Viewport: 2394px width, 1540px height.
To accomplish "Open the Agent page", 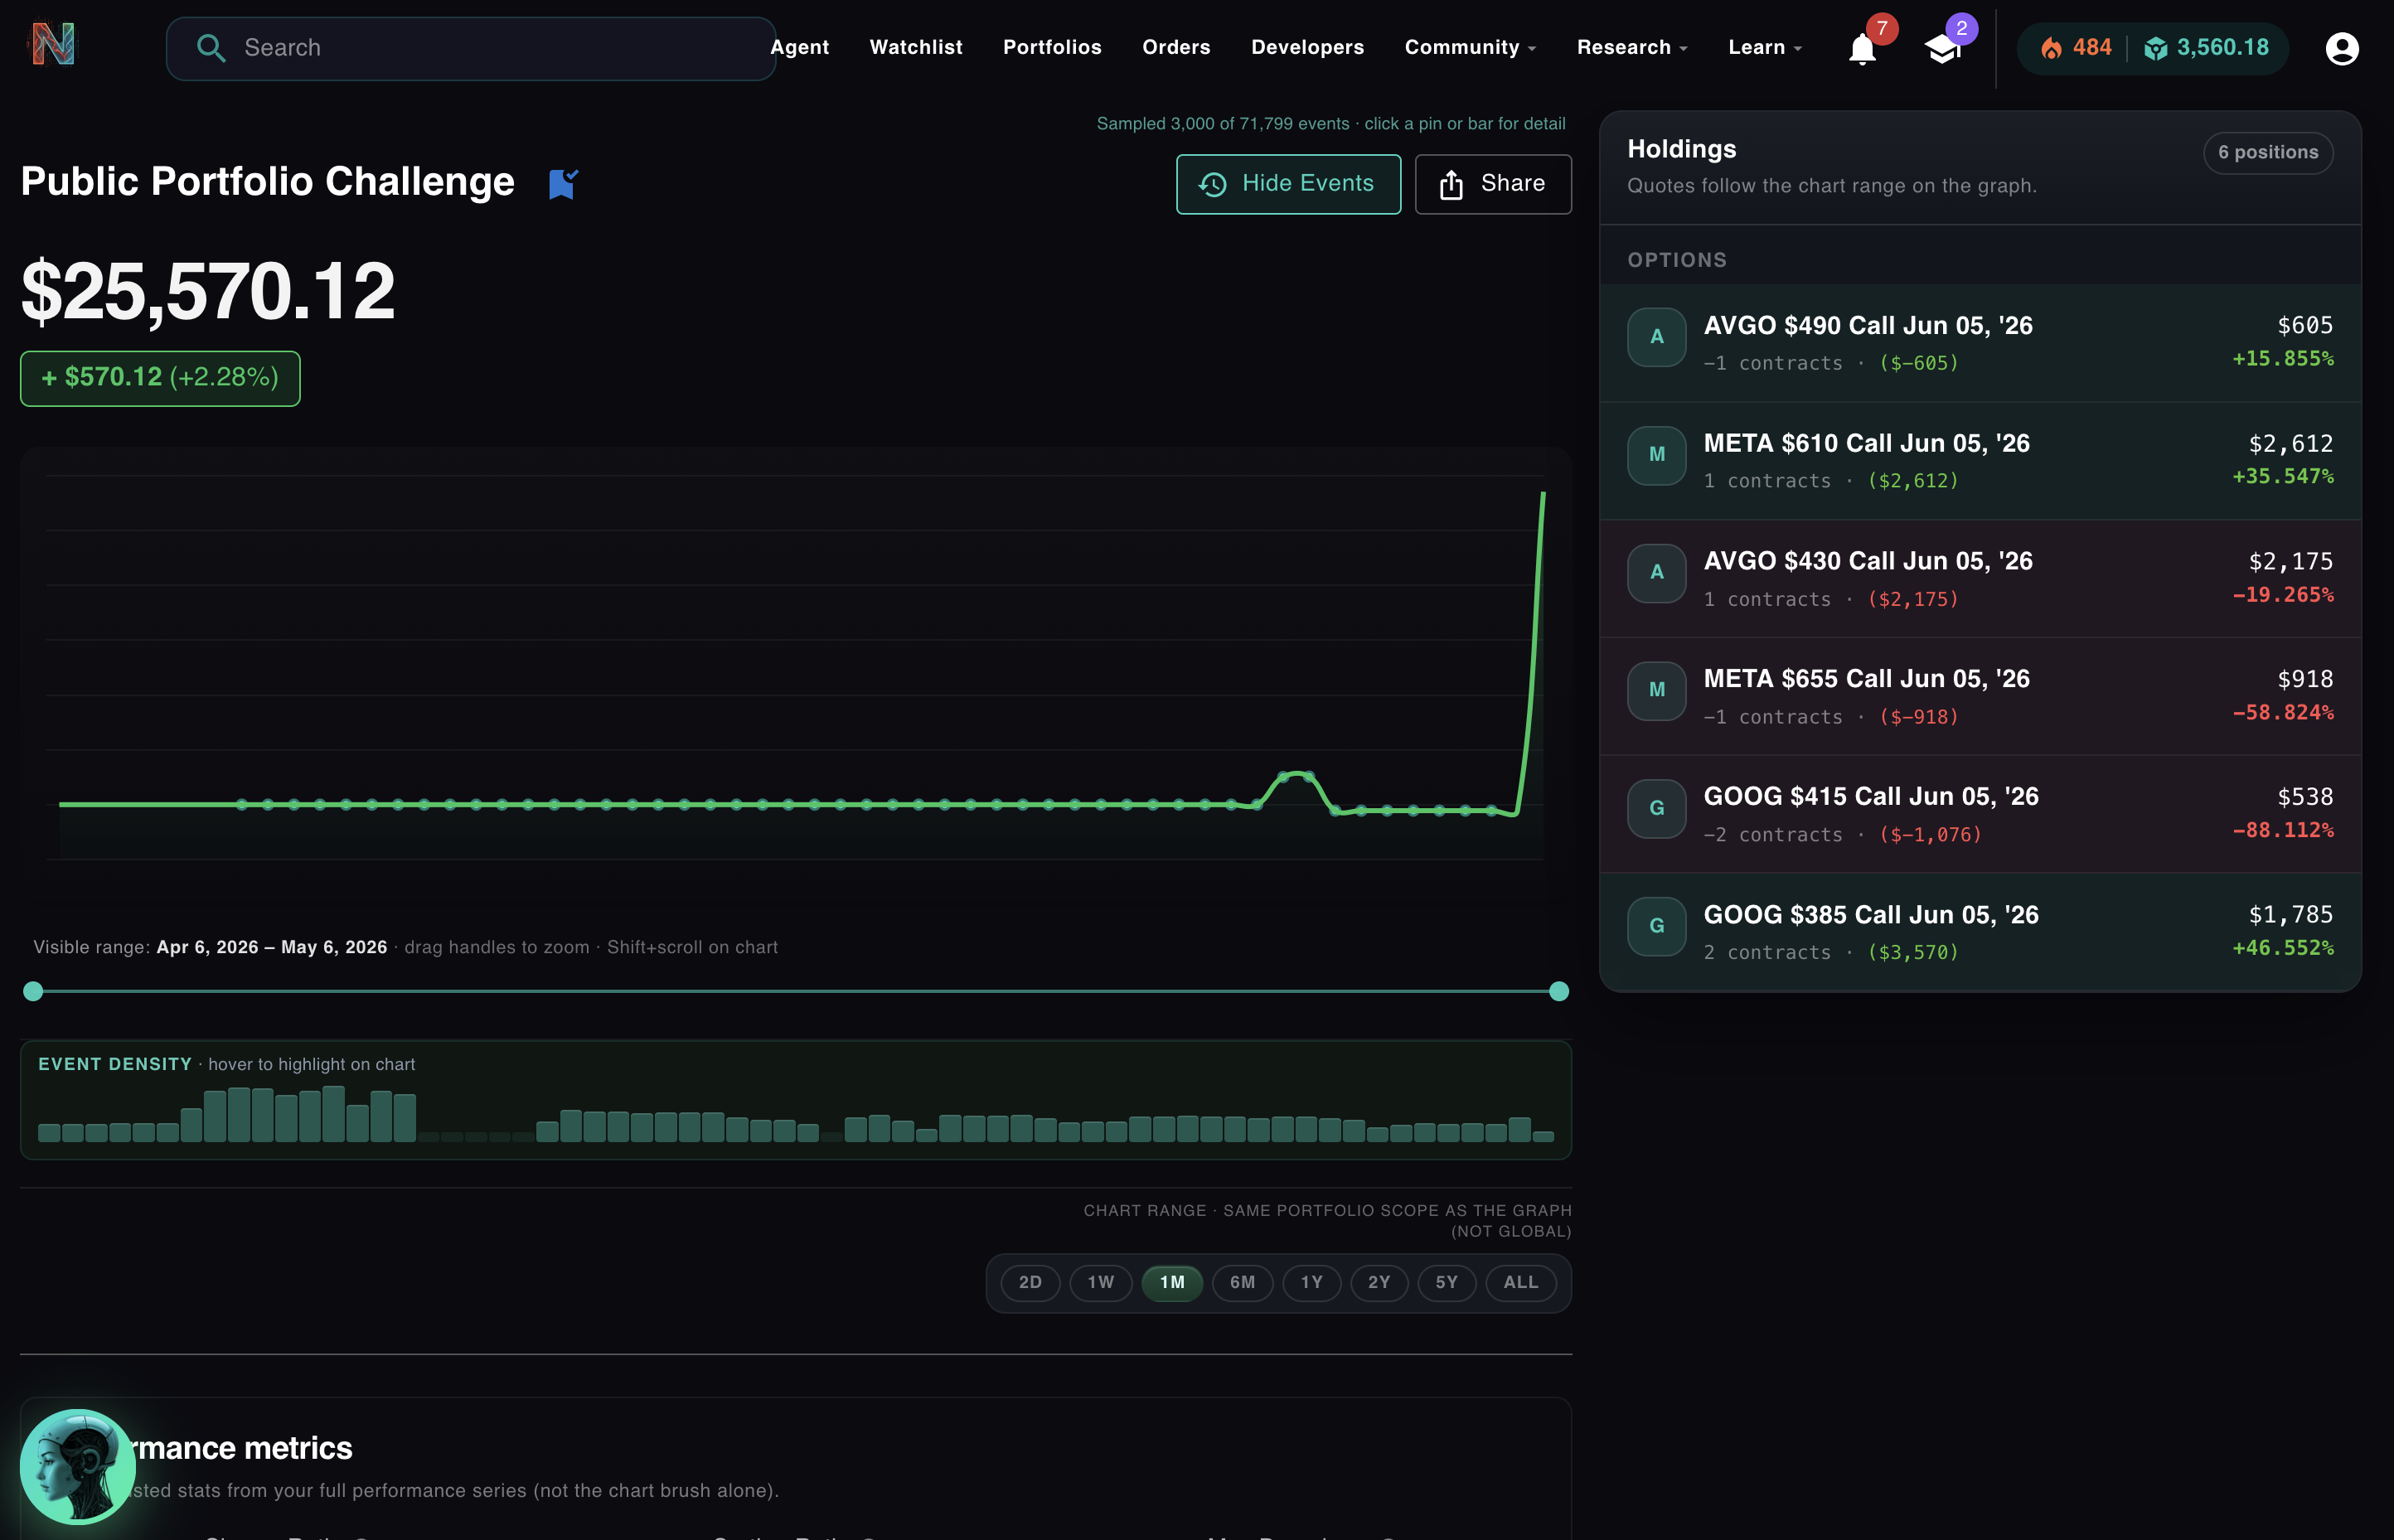I will [800, 48].
